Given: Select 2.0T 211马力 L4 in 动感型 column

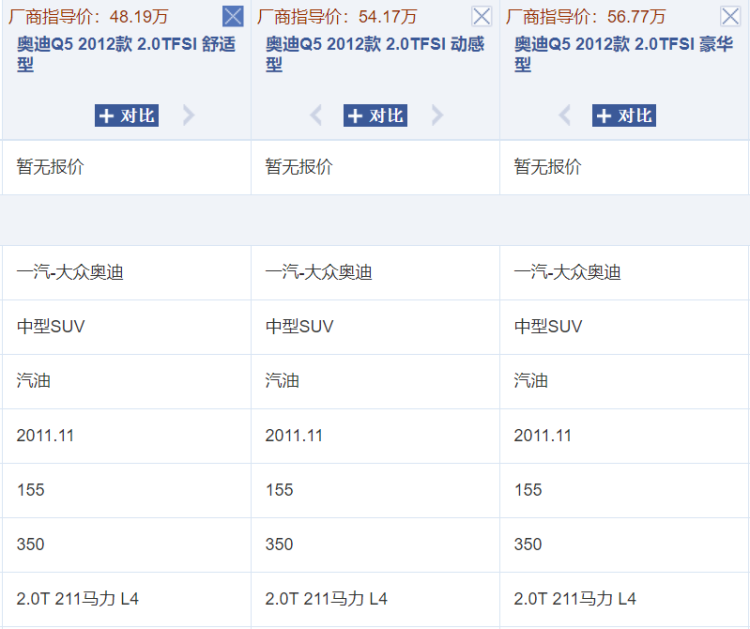Looking at the screenshot, I should (326, 599).
